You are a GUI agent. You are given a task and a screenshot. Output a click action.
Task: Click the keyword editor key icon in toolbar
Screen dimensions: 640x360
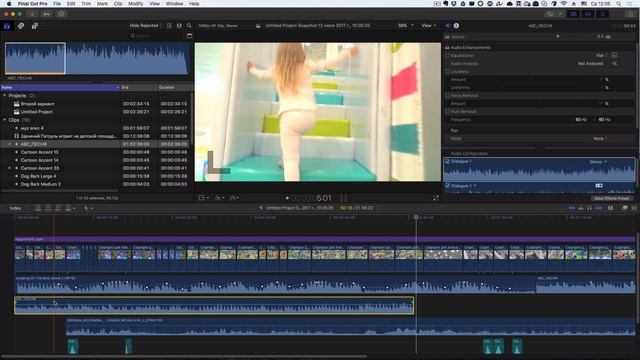tap(47, 14)
